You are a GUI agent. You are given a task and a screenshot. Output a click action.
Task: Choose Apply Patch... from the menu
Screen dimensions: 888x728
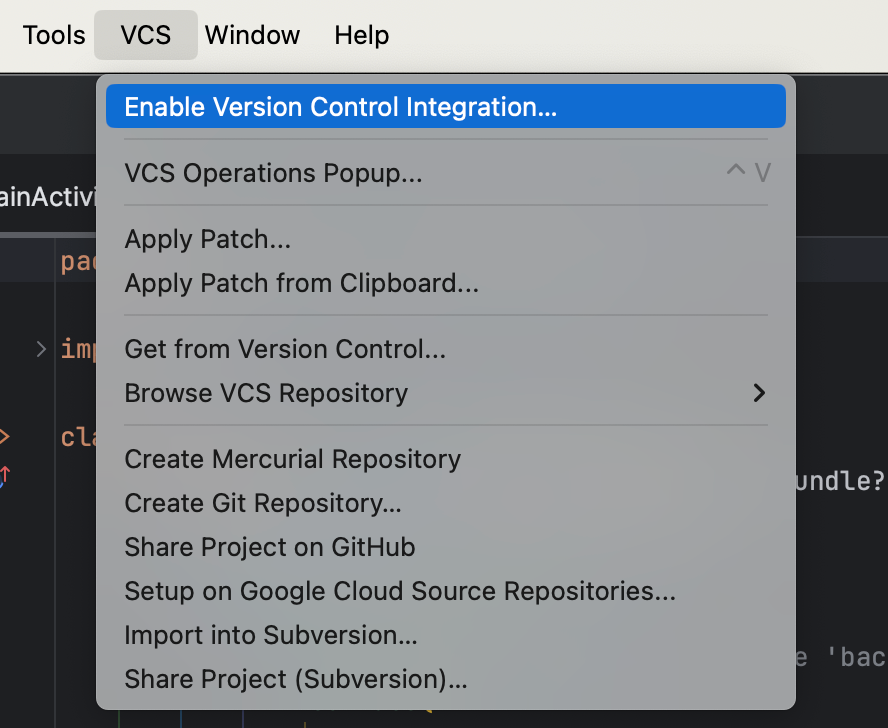click(208, 240)
